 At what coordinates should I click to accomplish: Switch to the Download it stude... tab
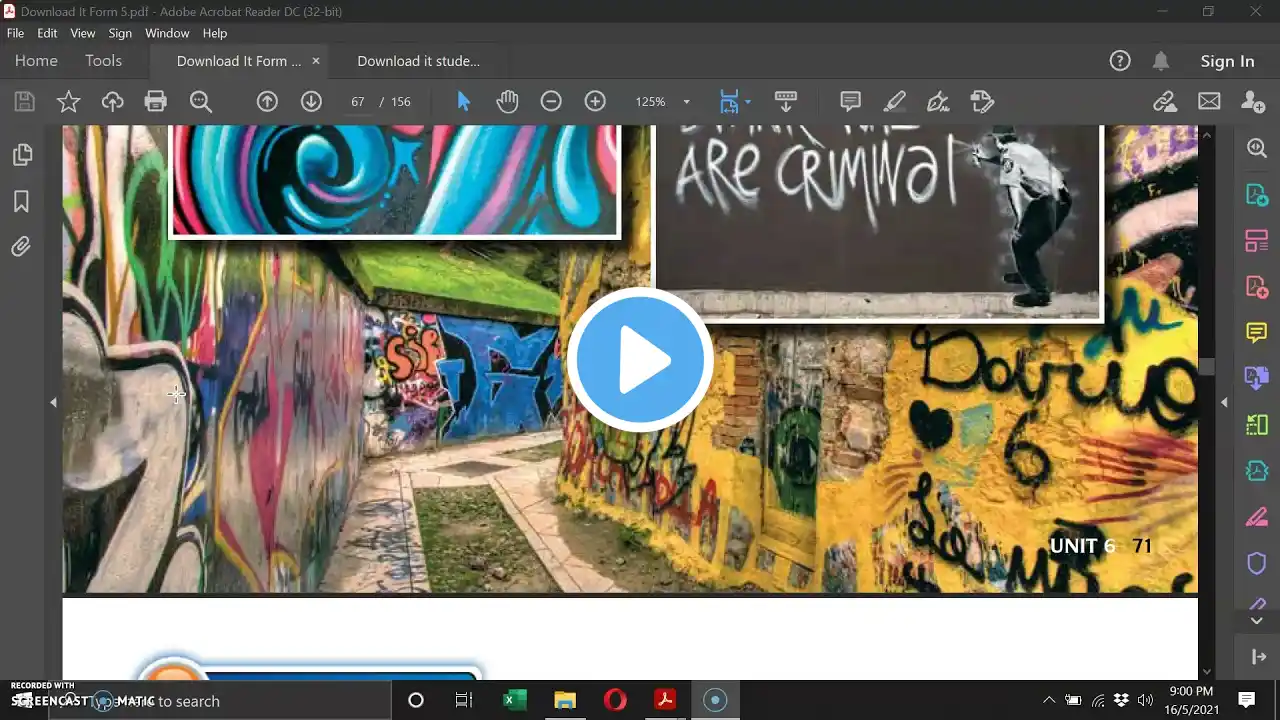pos(418,61)
